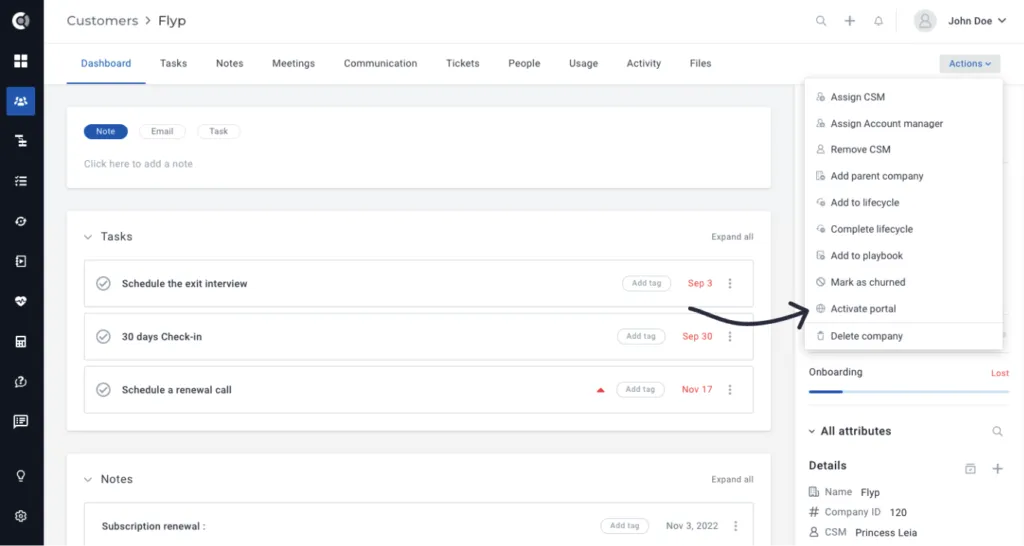Choose Delete company
The height and width of the screenshot is (546, 1024).
point(904,336)
